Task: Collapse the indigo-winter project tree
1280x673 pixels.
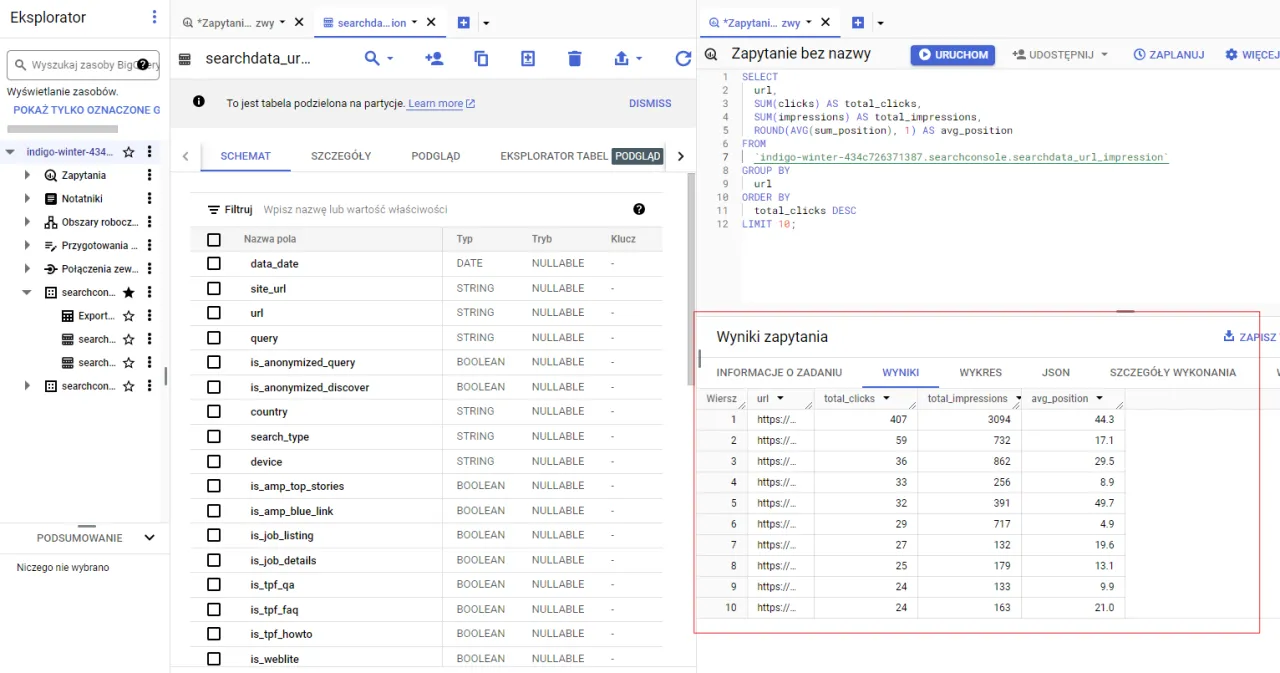Action: click(8, 152)
